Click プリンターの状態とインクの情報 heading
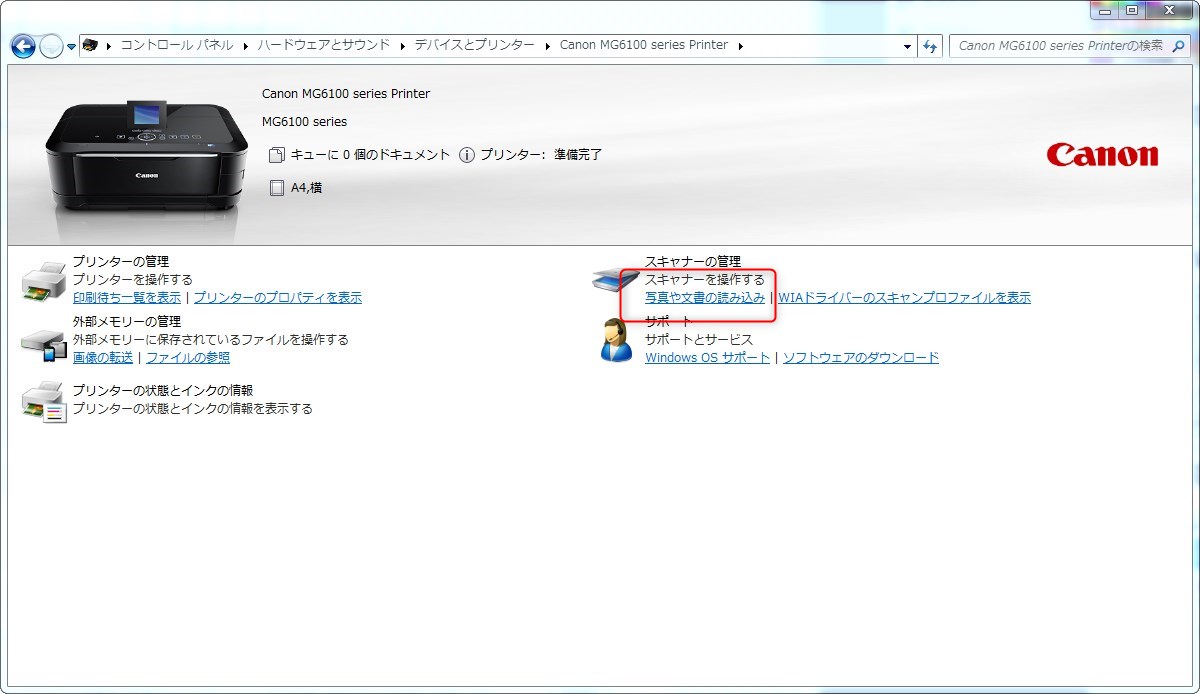Screen dimensions: 1200x694 (163, 391)
